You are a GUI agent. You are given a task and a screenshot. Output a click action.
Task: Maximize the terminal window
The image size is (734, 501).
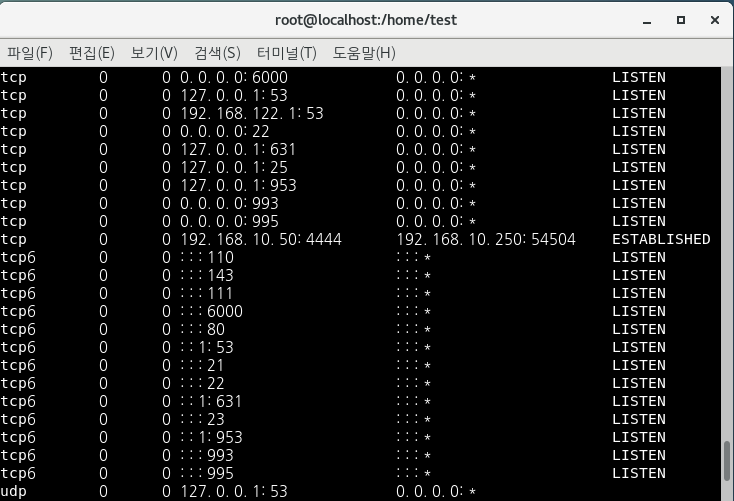[681, 20]
